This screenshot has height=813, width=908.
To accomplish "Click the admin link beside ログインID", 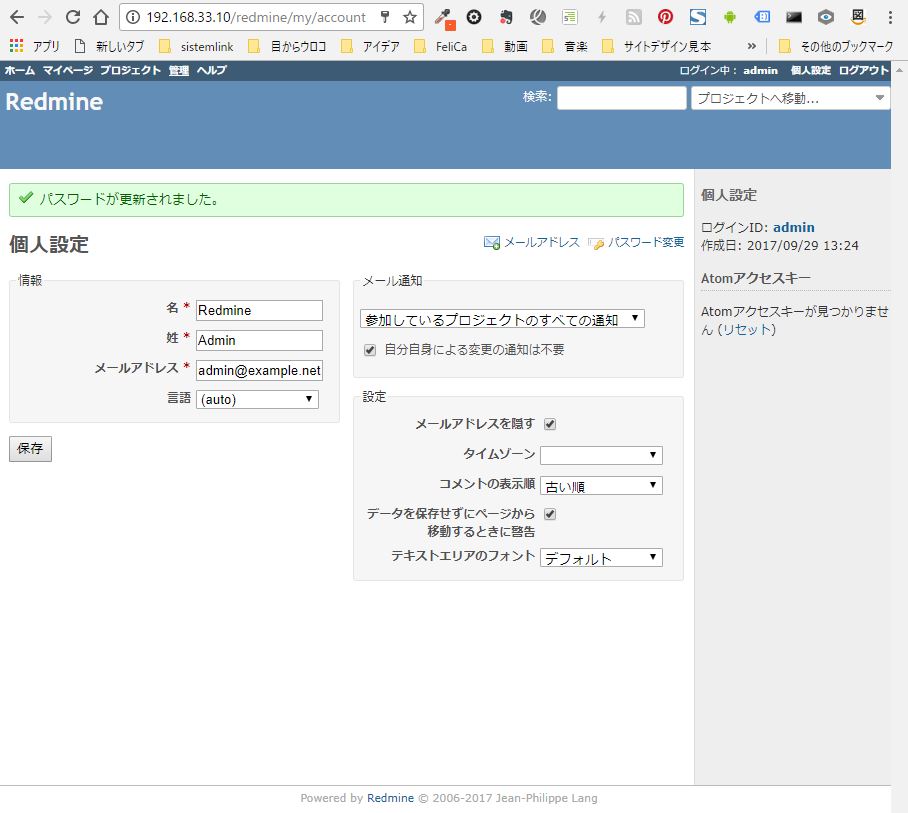I will click(x=793, y=228).
